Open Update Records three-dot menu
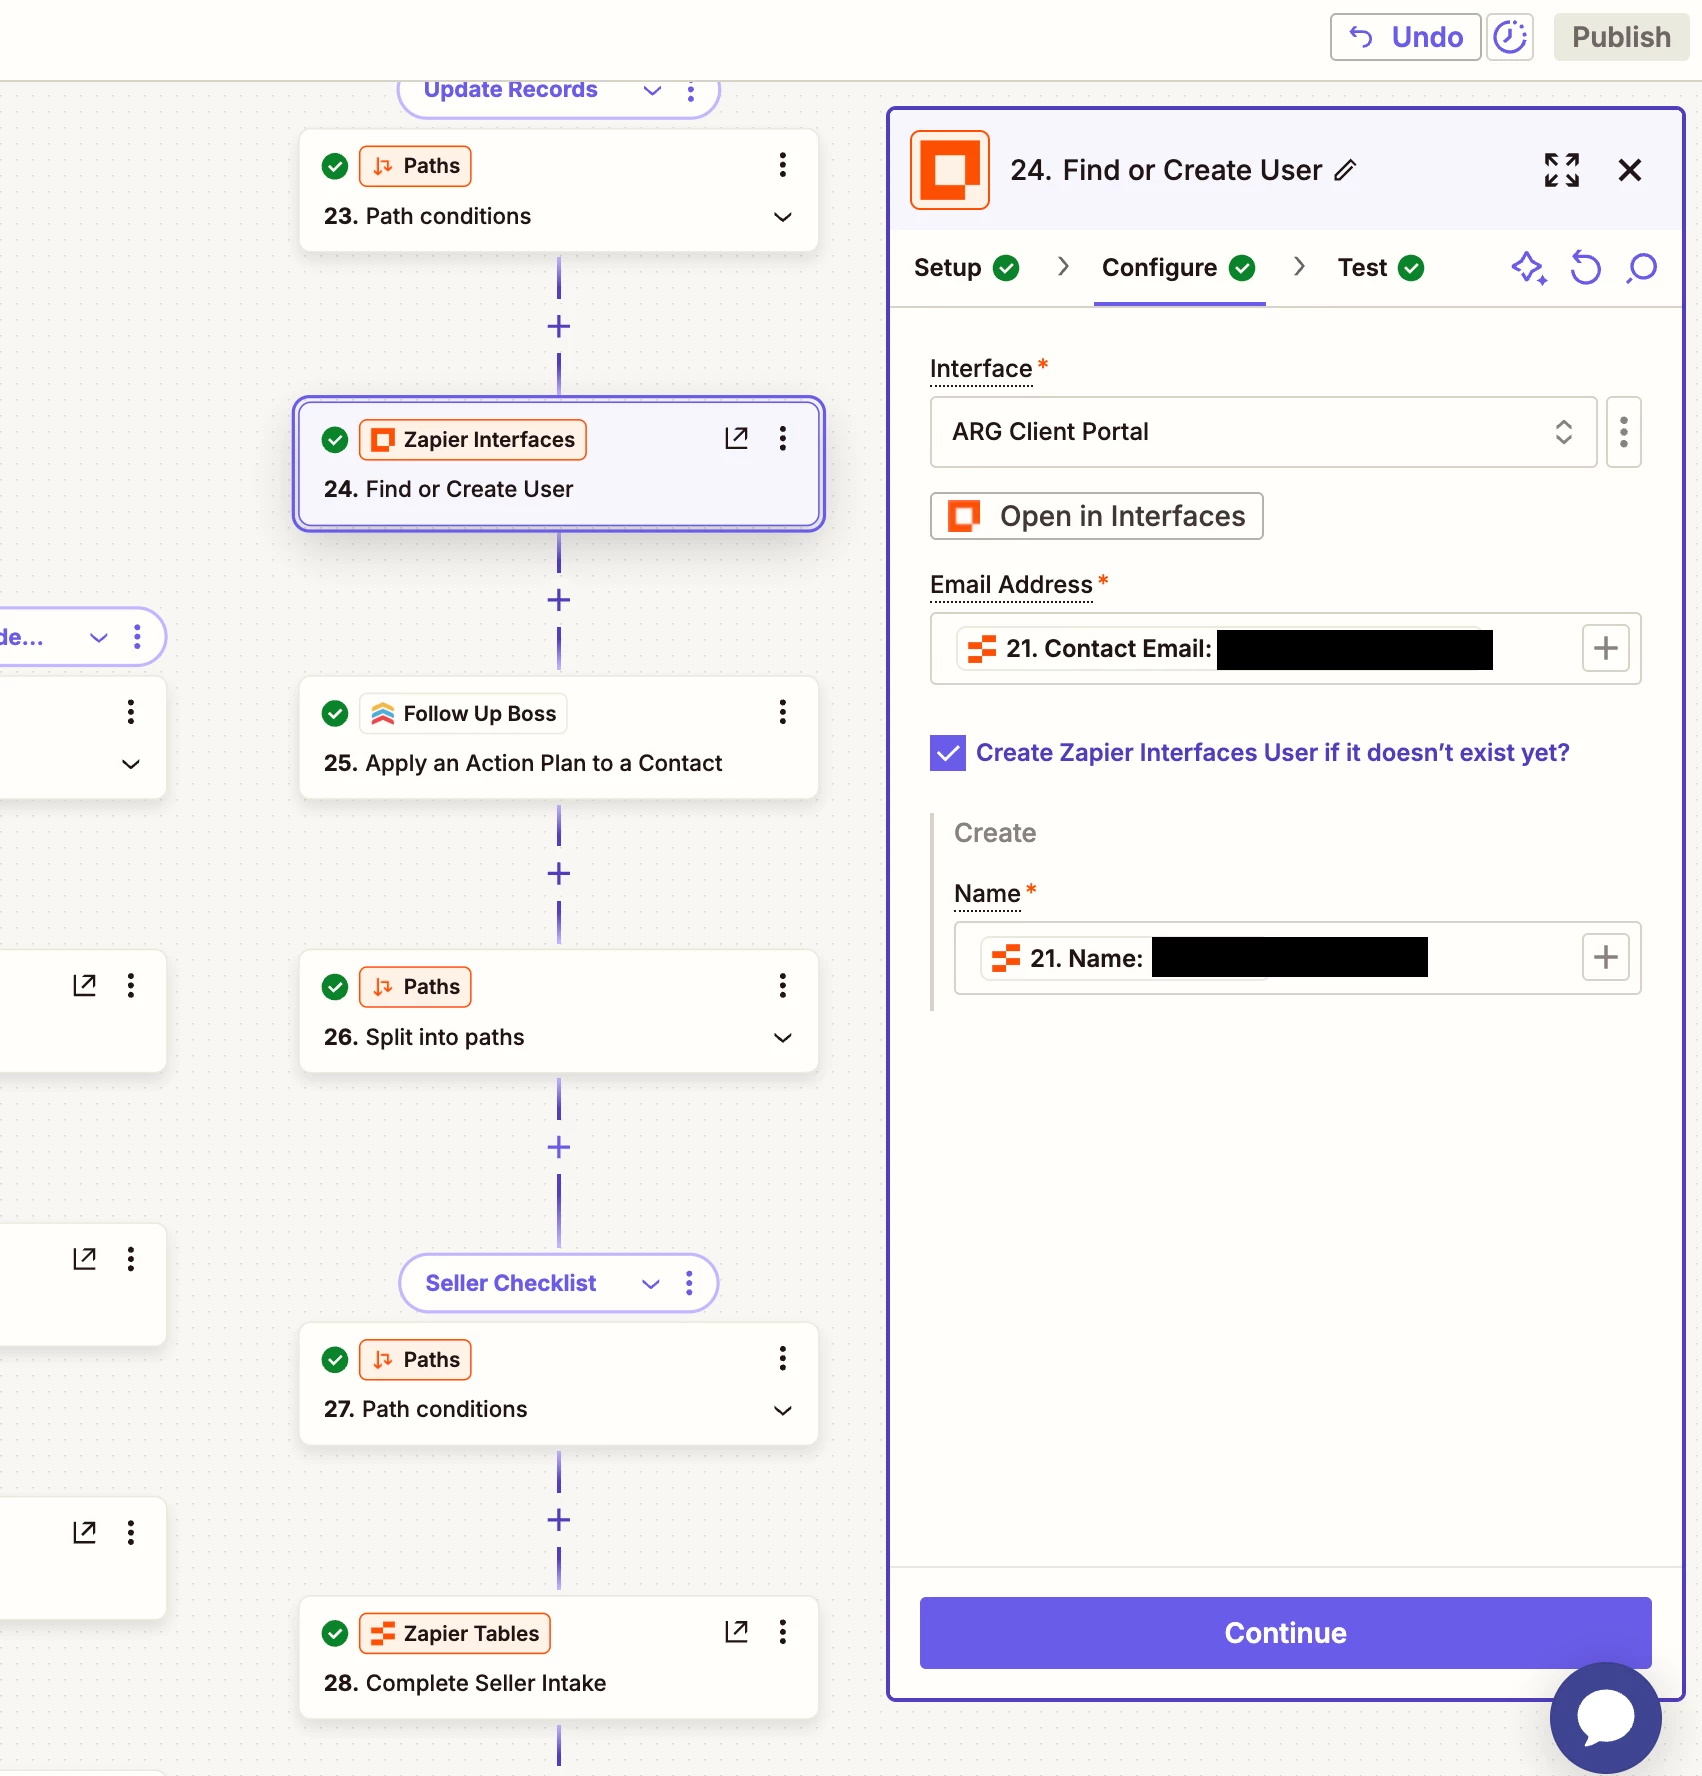Screen dimensions: 1702x1776 691,91
